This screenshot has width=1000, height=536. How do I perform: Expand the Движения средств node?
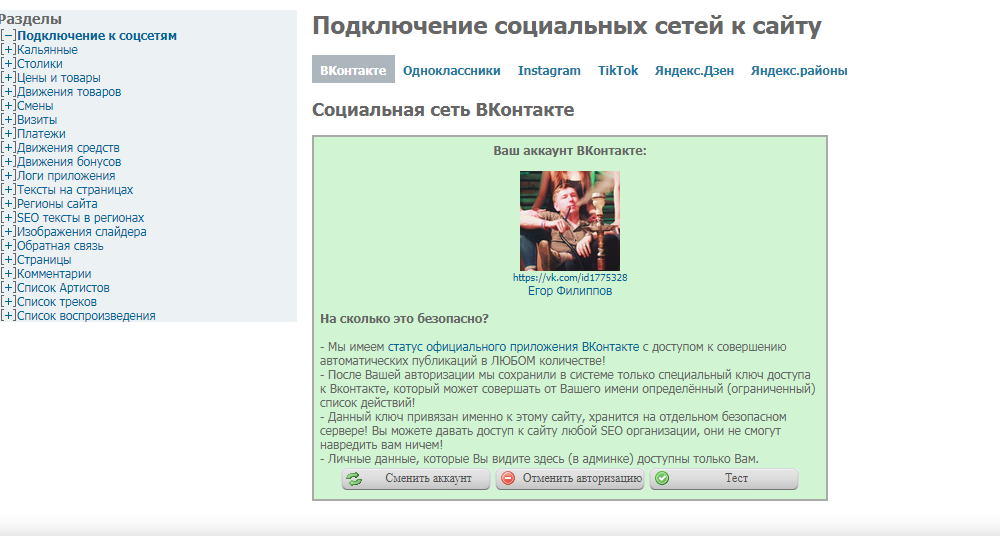click(x=8, y=148)
